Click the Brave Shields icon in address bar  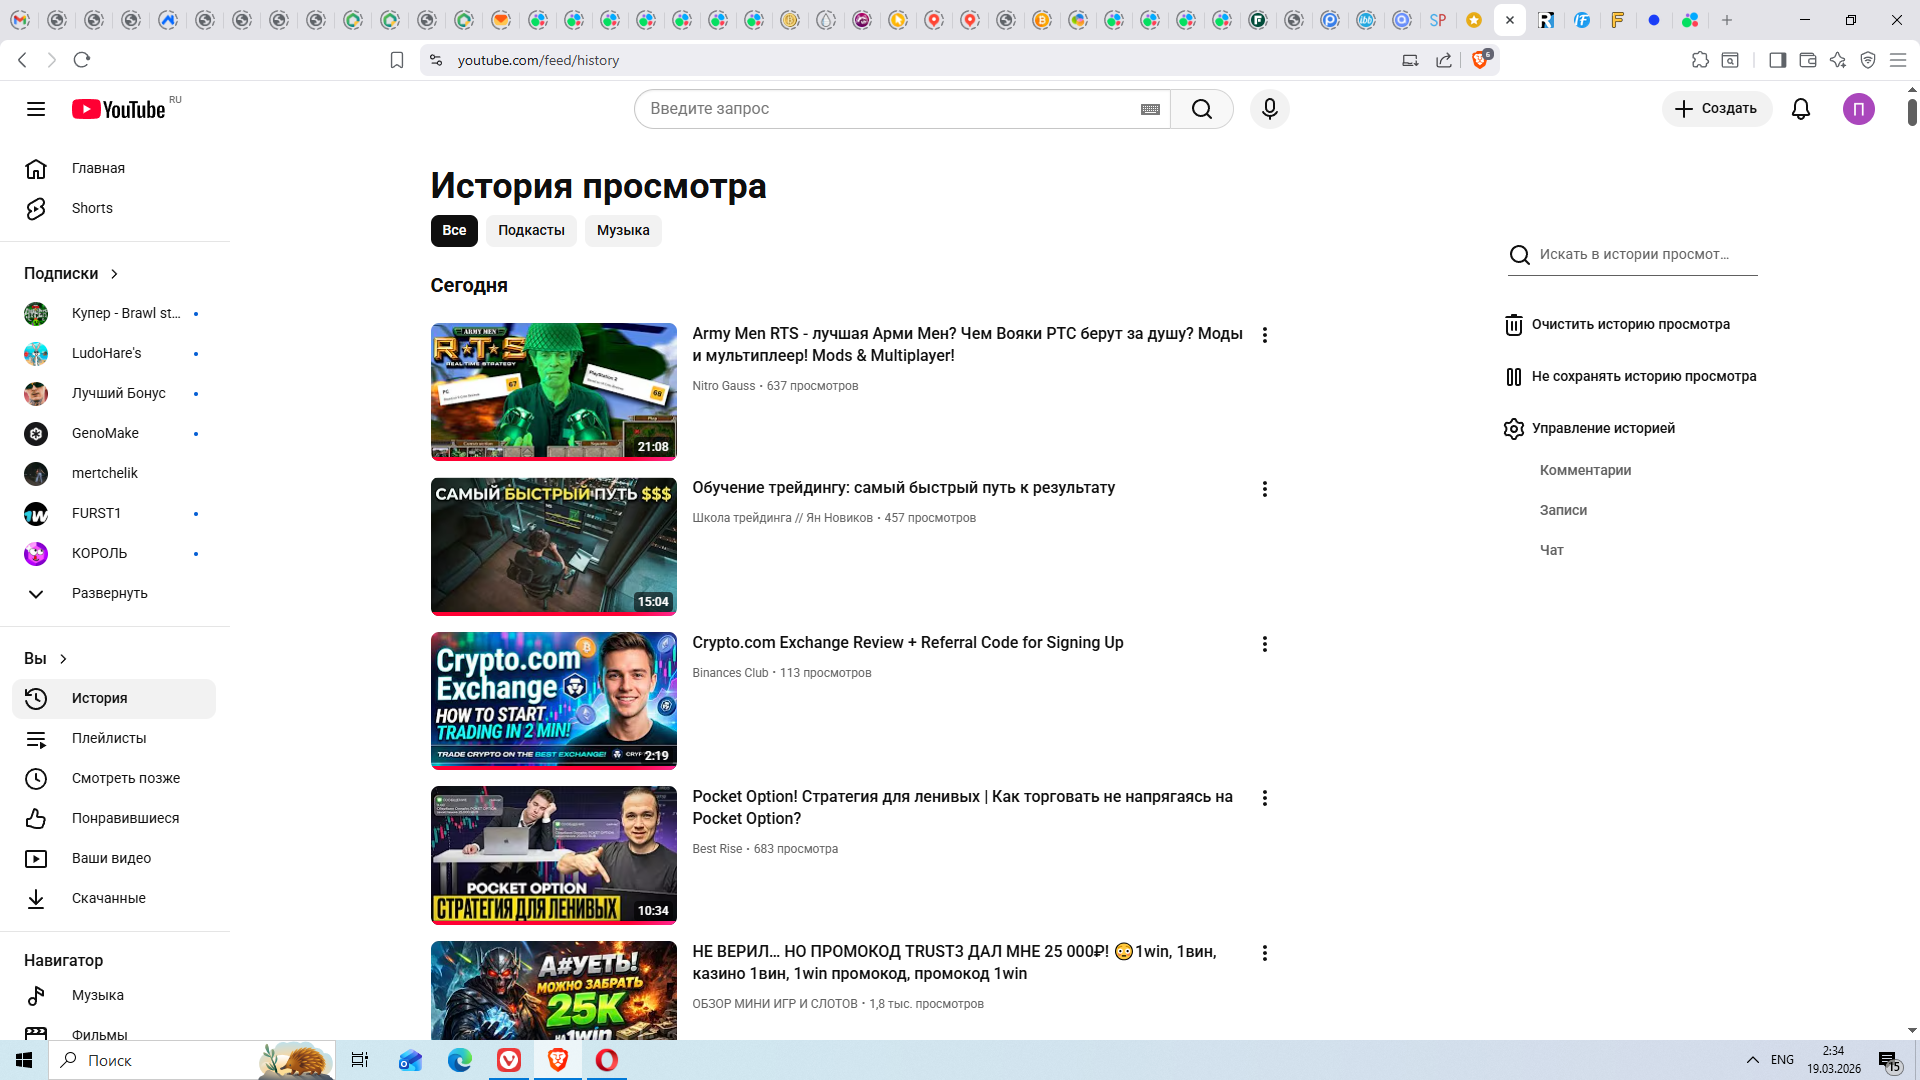tap(1480, 60)
